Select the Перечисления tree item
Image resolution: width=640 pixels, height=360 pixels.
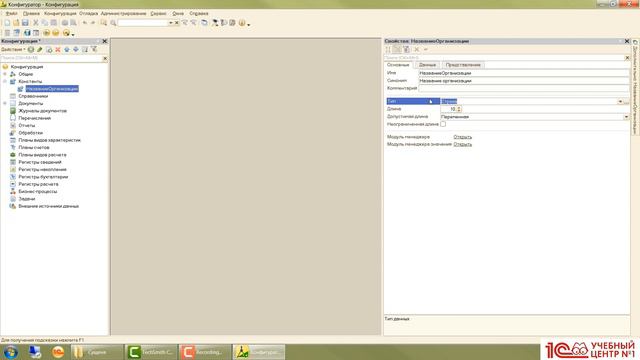point(35,118)
